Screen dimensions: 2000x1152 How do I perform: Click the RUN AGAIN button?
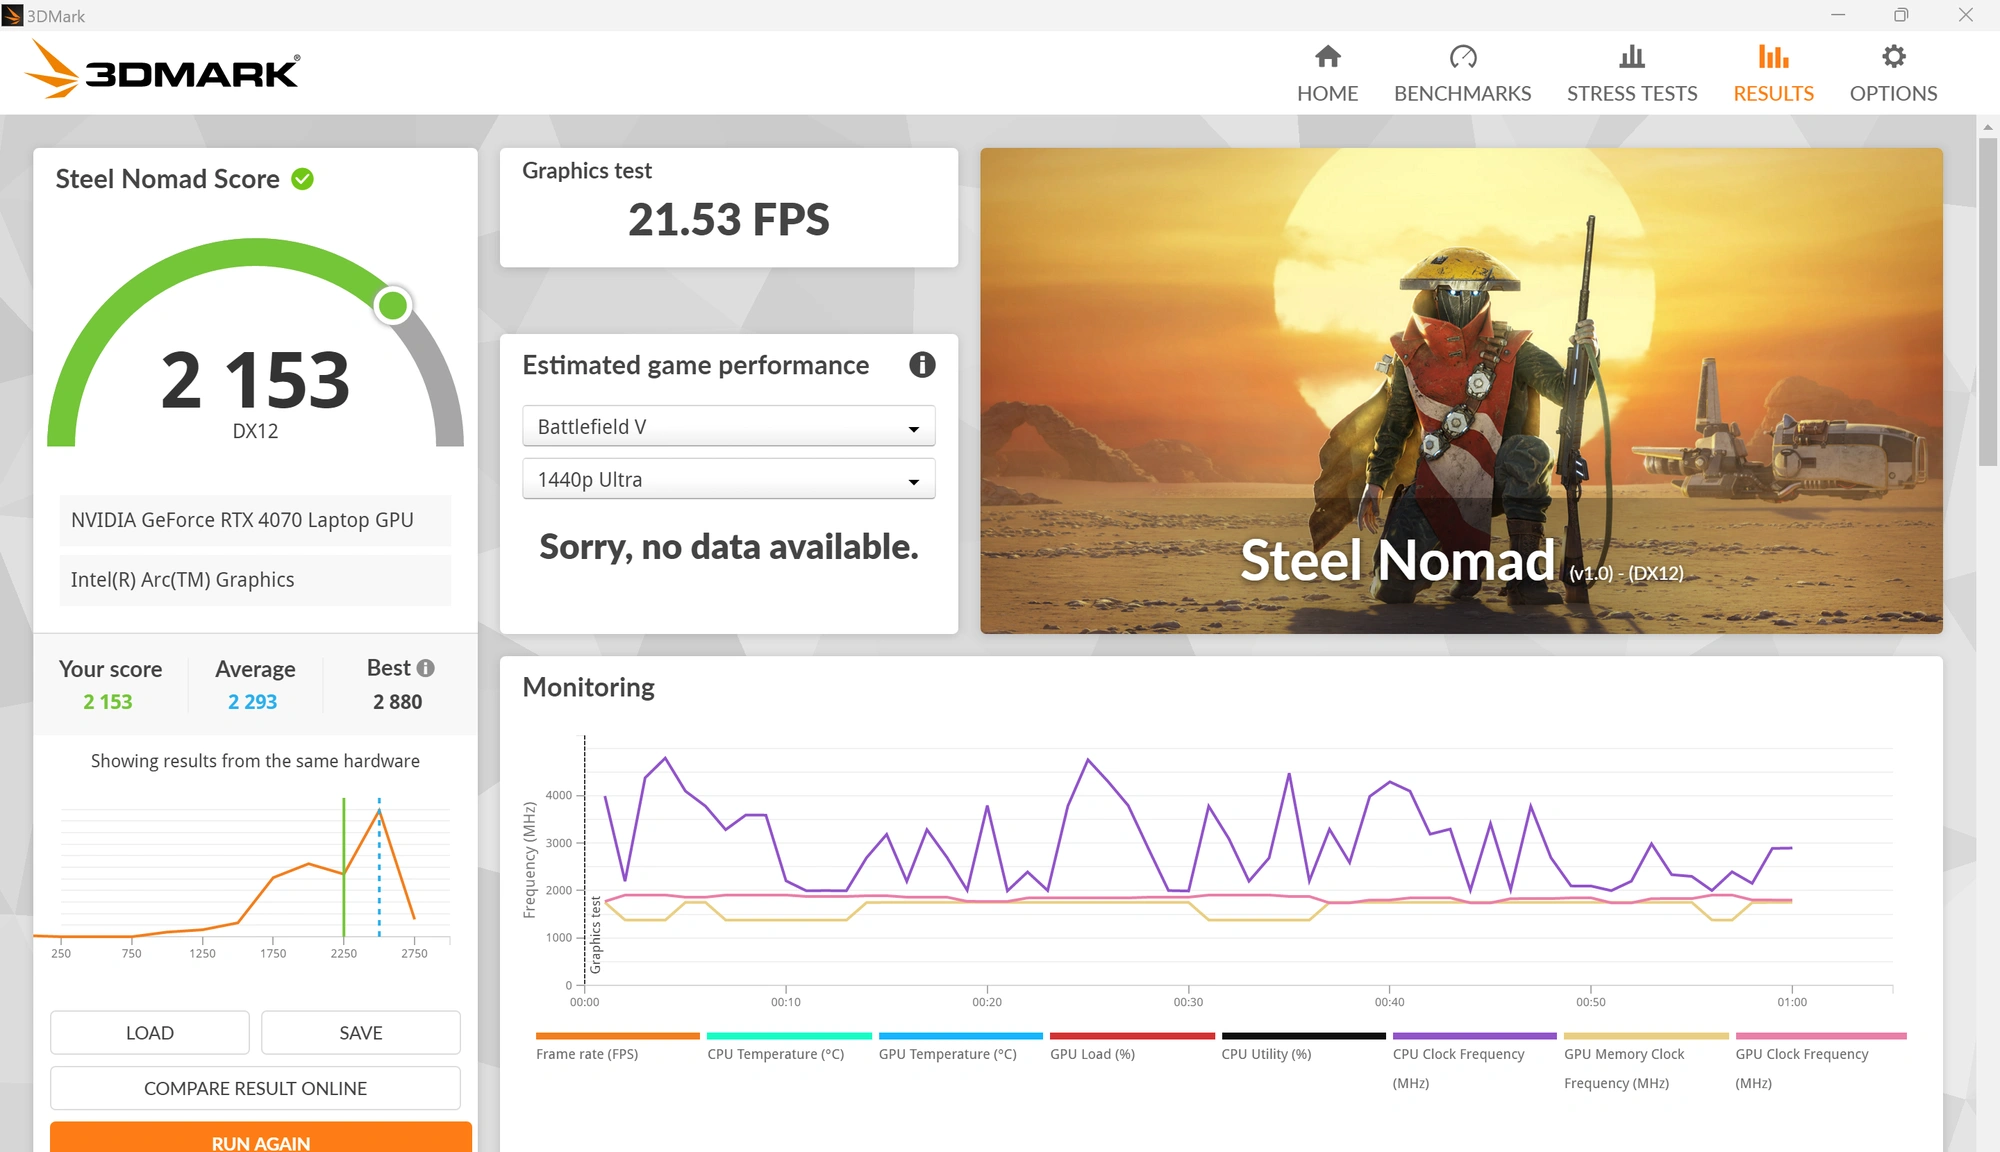coord(261,1138)
